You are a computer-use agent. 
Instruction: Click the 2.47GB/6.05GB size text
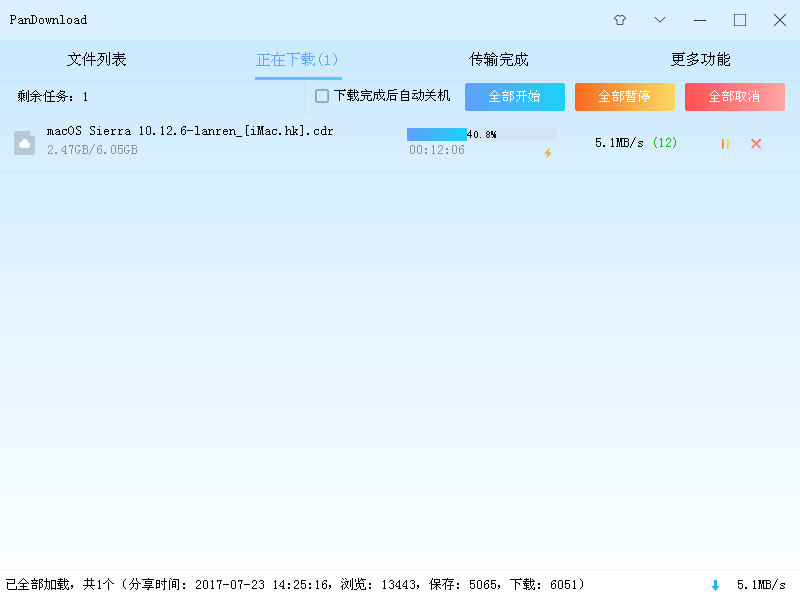coord(92,150)
